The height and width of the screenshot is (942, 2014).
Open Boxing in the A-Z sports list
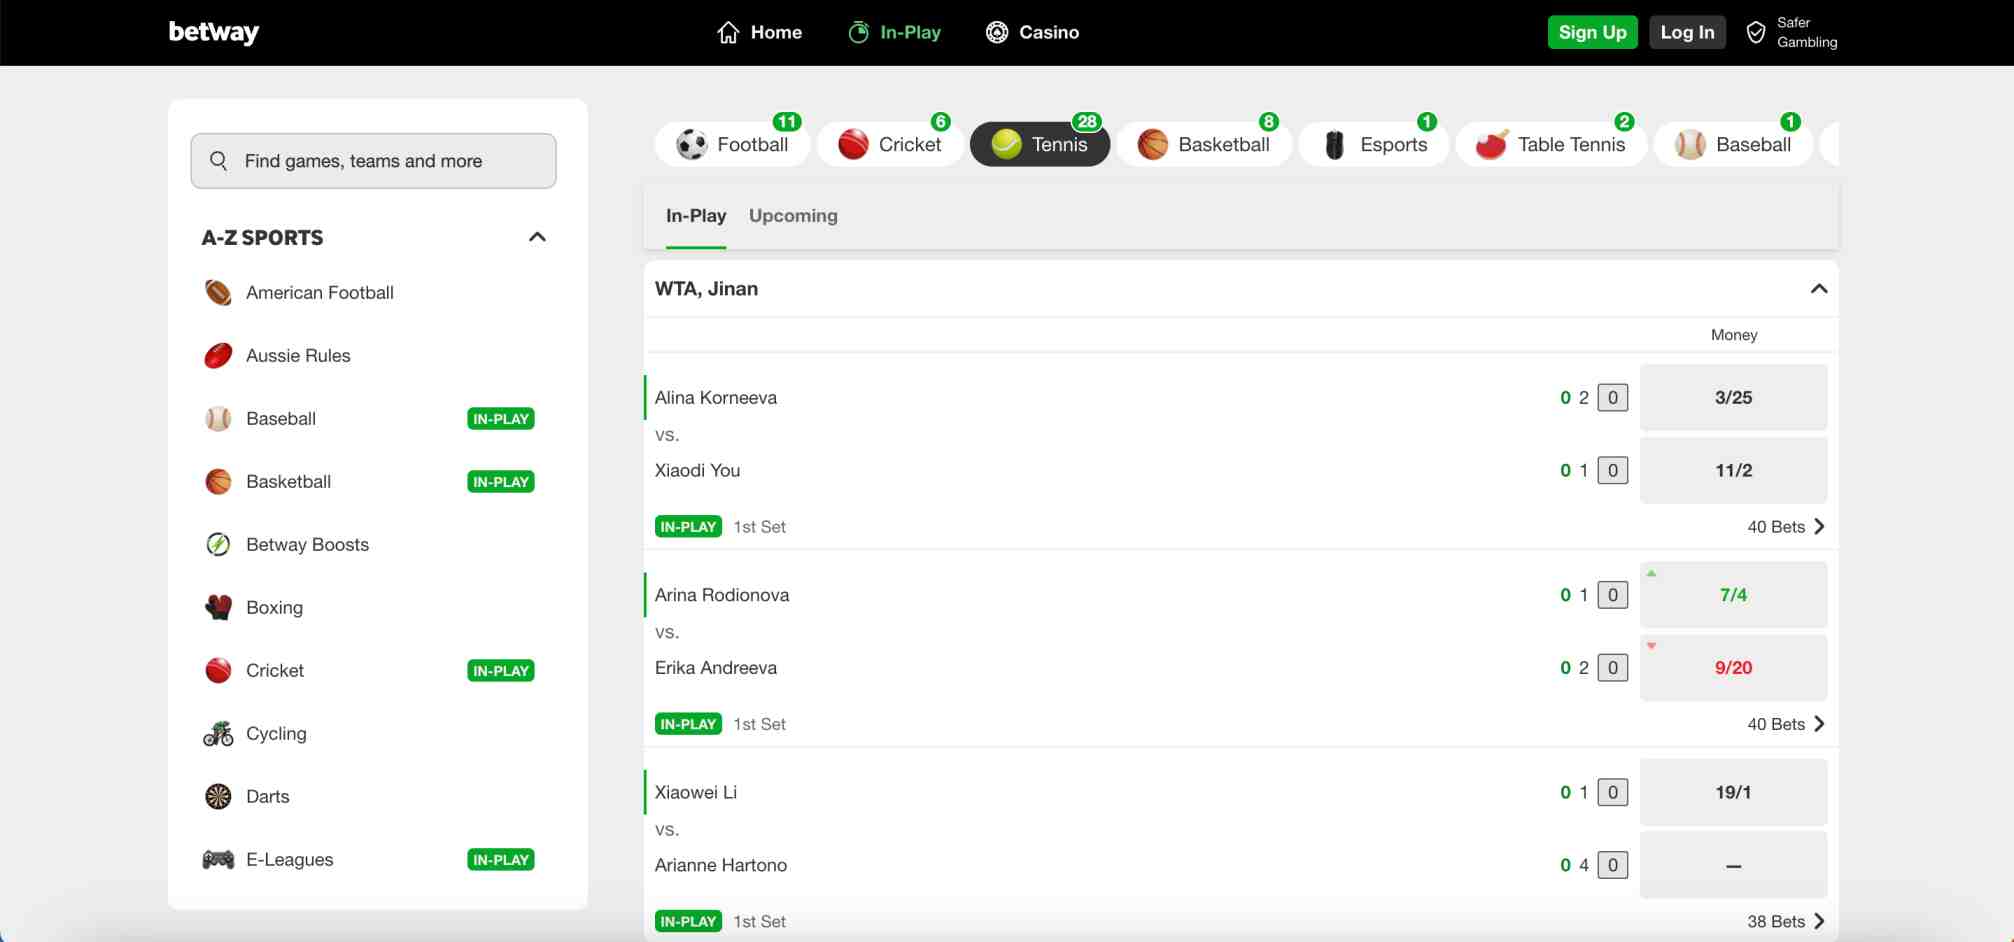pyautogui.click(x=274, y=608)
